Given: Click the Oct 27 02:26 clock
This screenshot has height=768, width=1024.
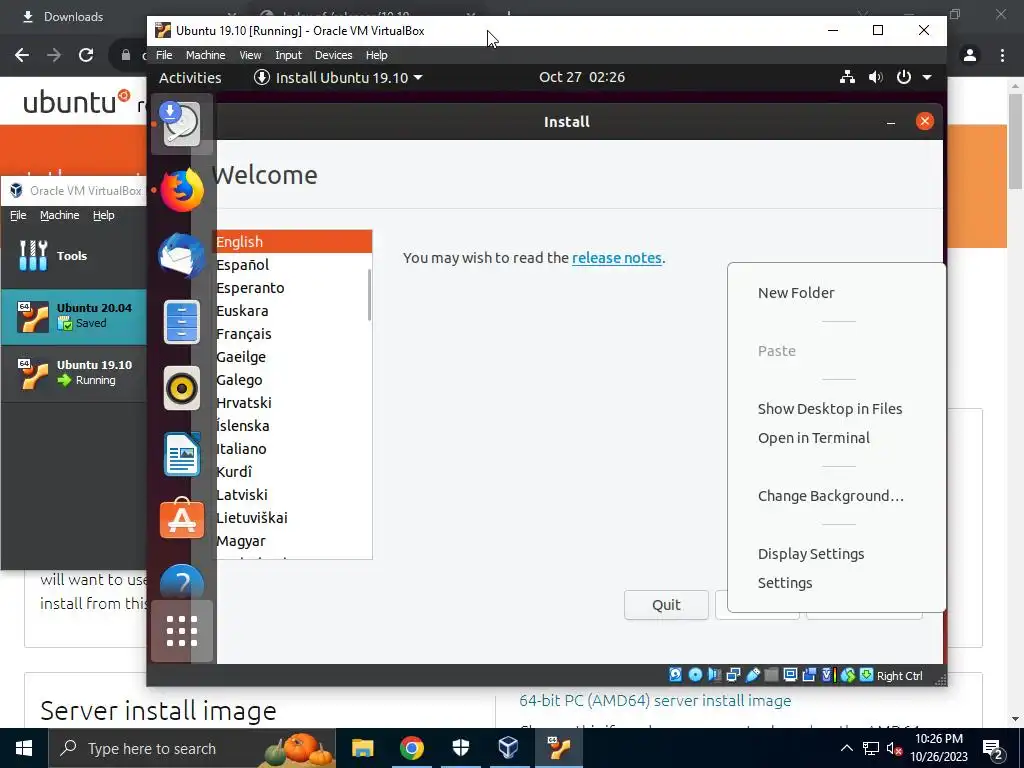Looking at the screenshot, I should pyautogui.click(x=582, y=77).
